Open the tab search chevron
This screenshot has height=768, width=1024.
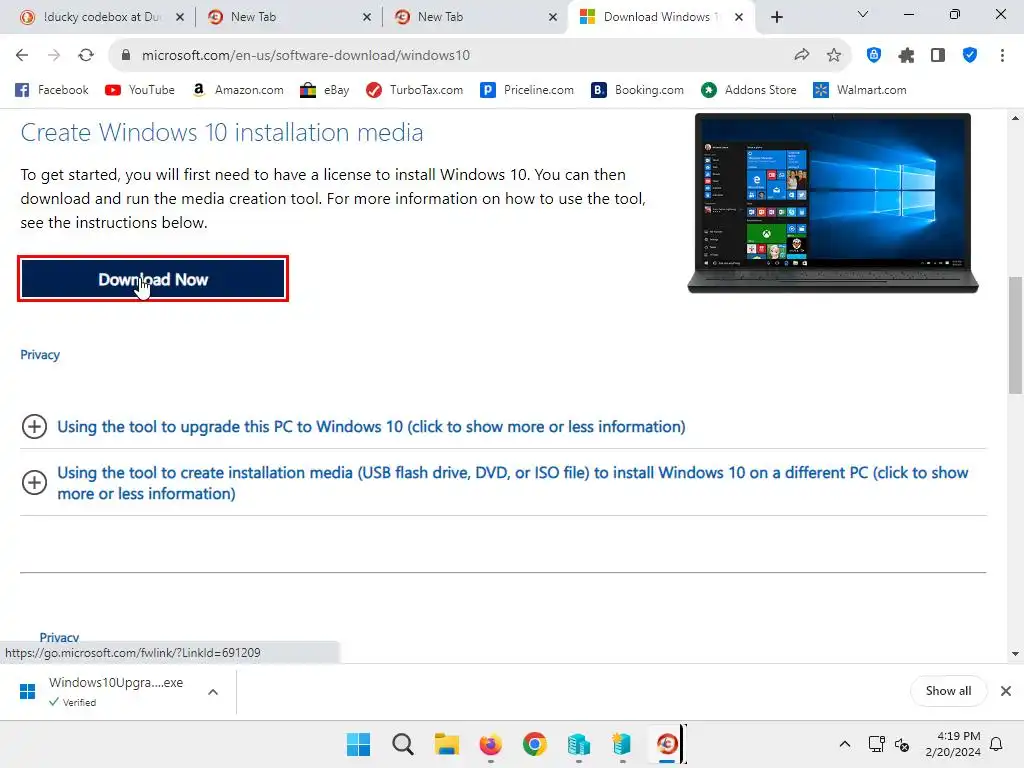pyautogui.click(x=863, y=14)
